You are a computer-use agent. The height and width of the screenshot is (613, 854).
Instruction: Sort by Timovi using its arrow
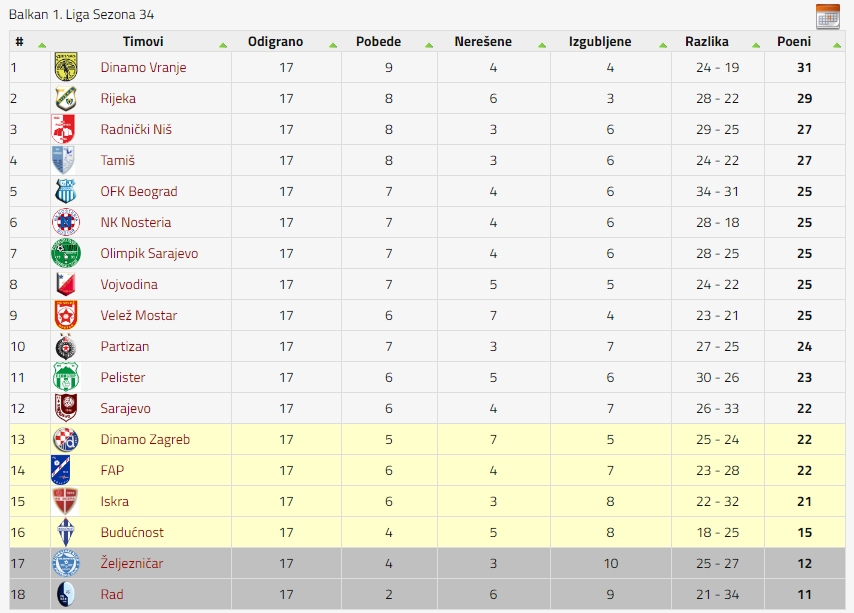(x=223, y=45)
